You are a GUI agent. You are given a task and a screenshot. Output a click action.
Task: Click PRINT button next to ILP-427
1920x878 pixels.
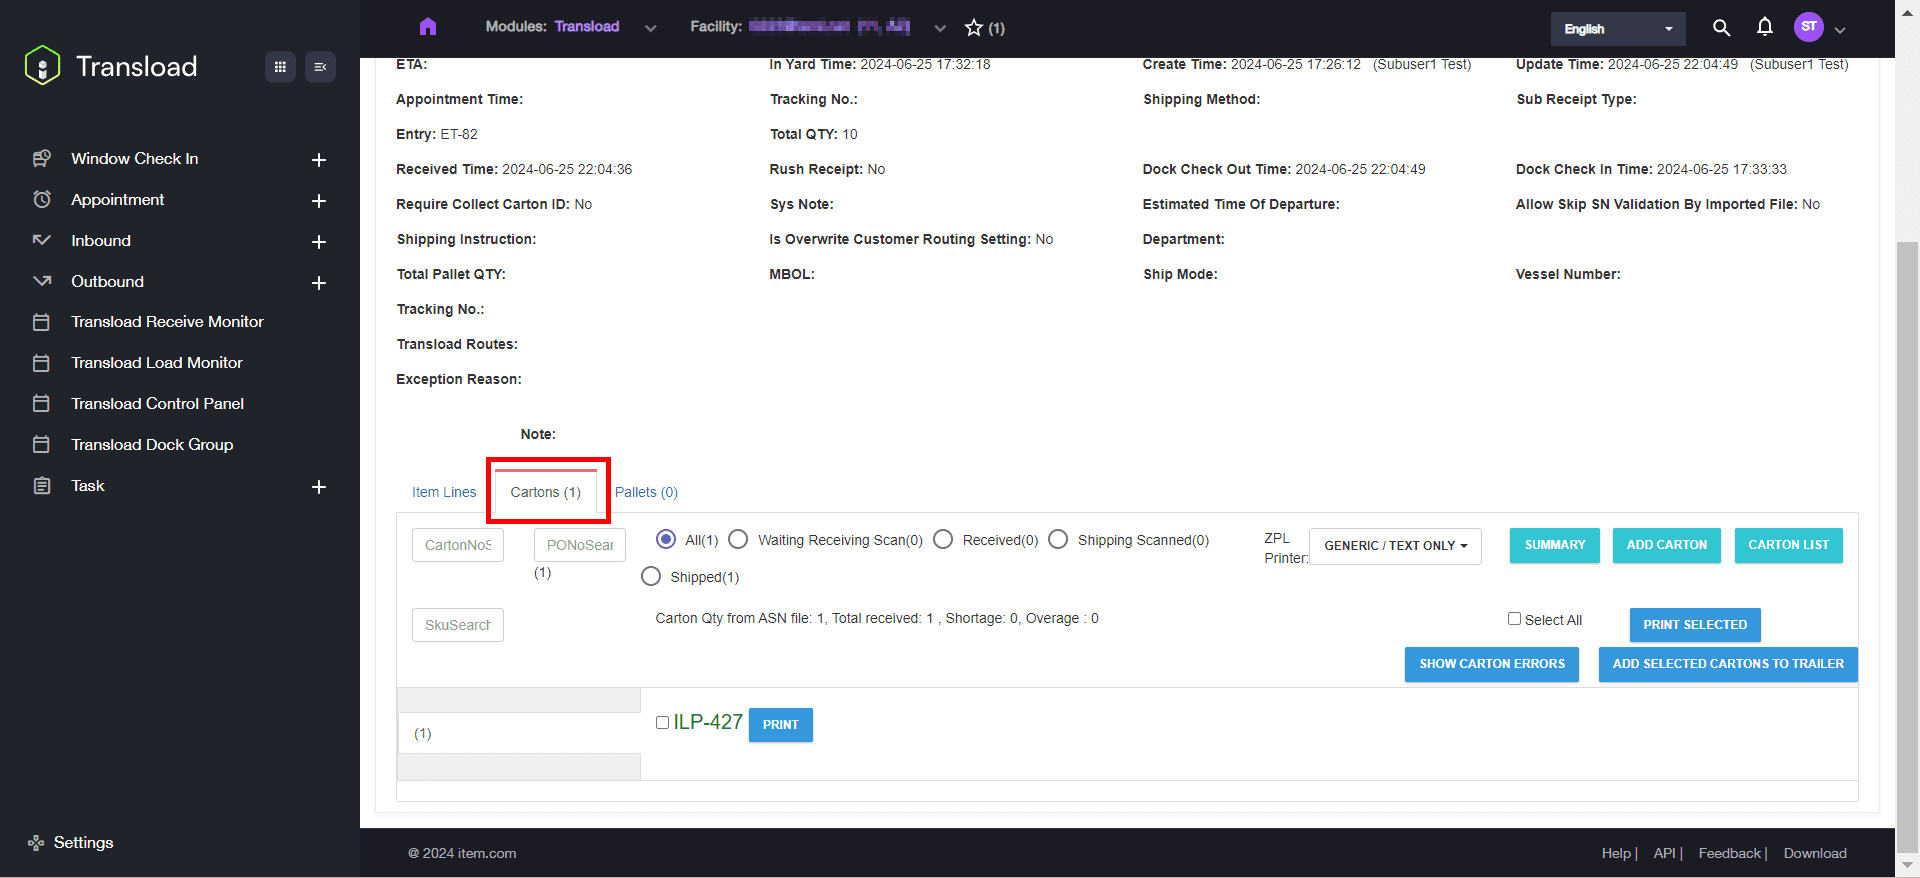click(x=781, y=725)
